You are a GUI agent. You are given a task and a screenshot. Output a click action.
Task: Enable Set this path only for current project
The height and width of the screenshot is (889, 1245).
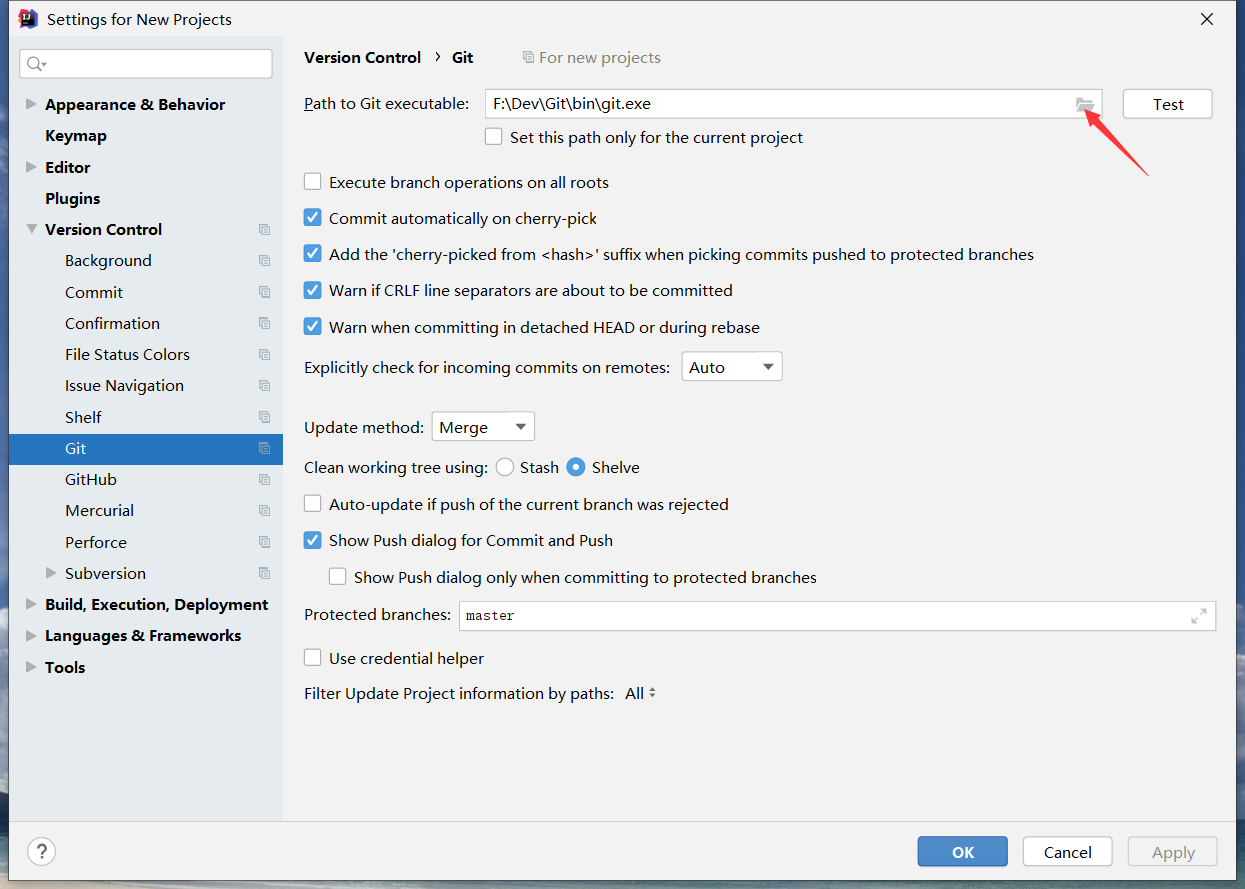pyautogui.click(x=494, y=136)
